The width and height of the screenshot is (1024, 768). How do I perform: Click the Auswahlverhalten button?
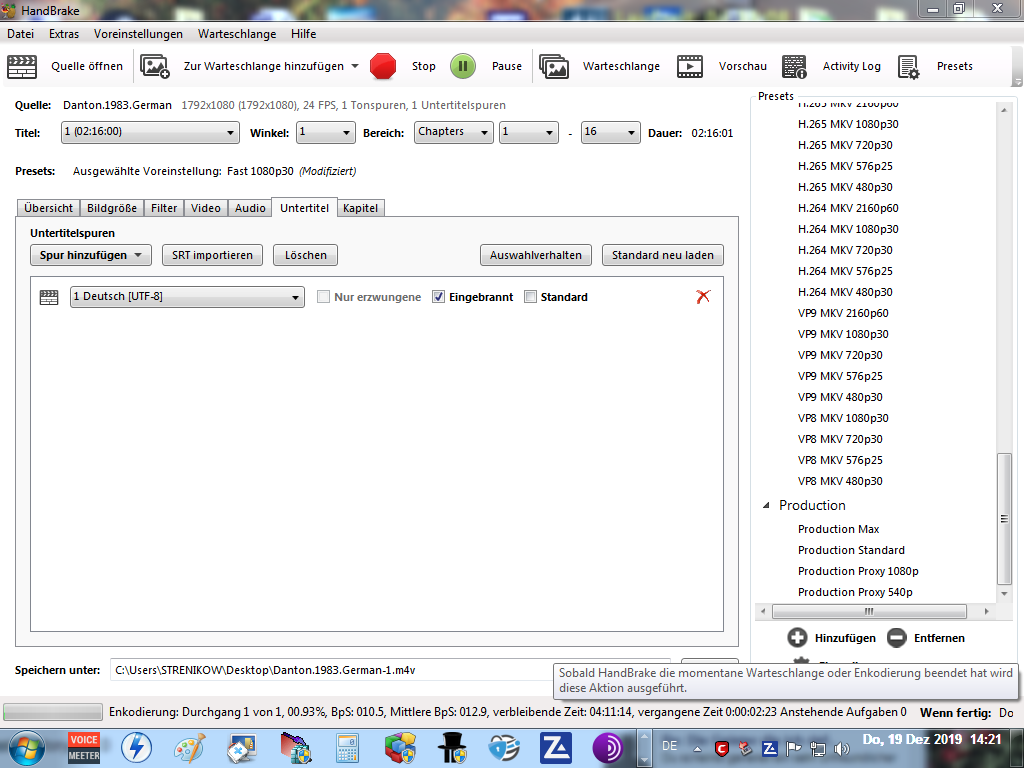coord(536,255)
